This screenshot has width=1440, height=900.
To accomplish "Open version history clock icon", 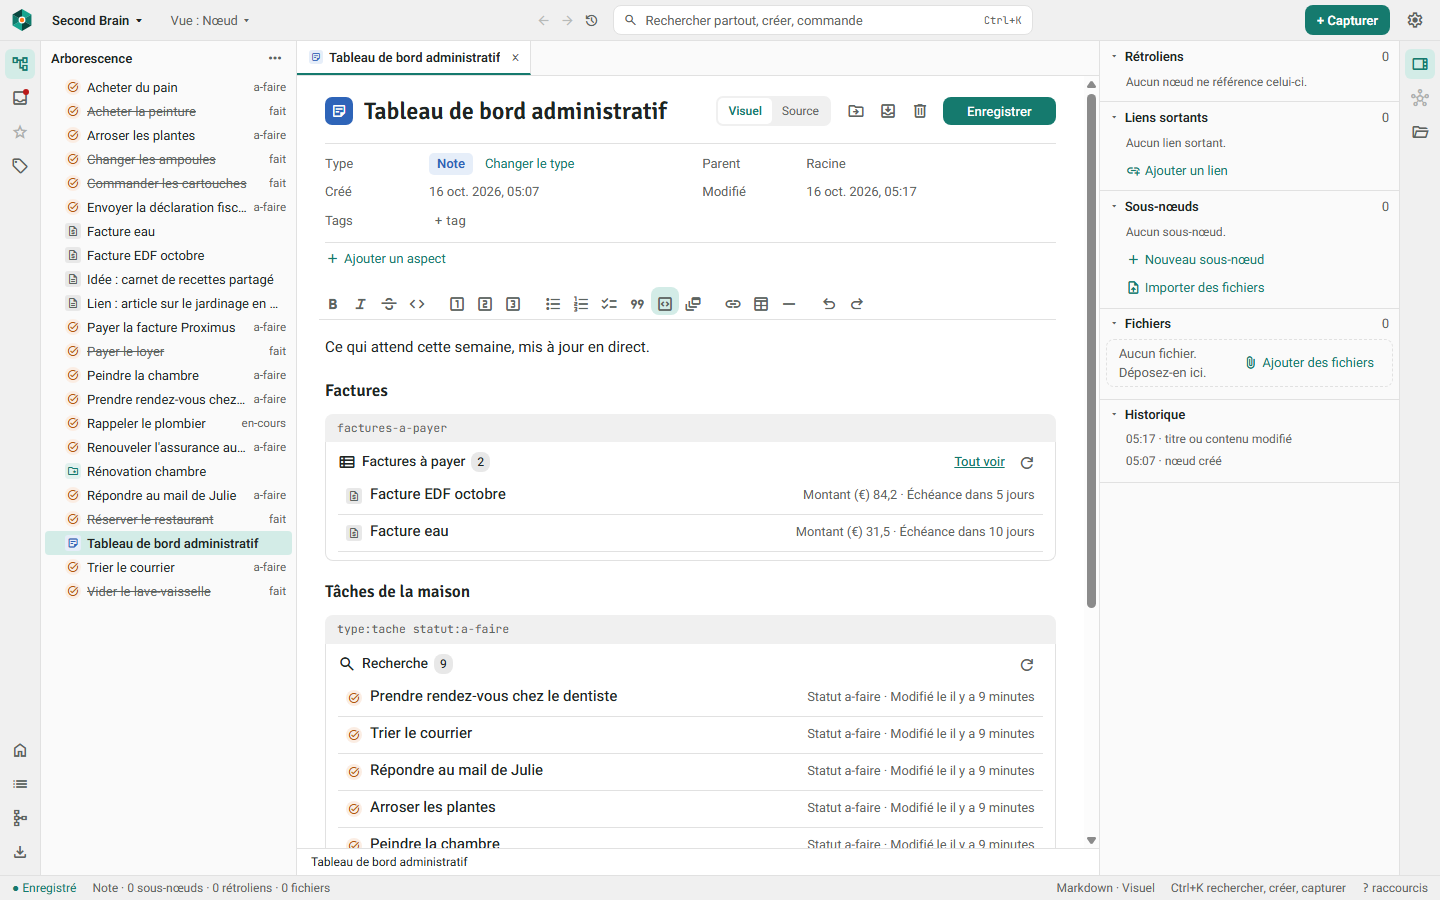I will point(592,20).
